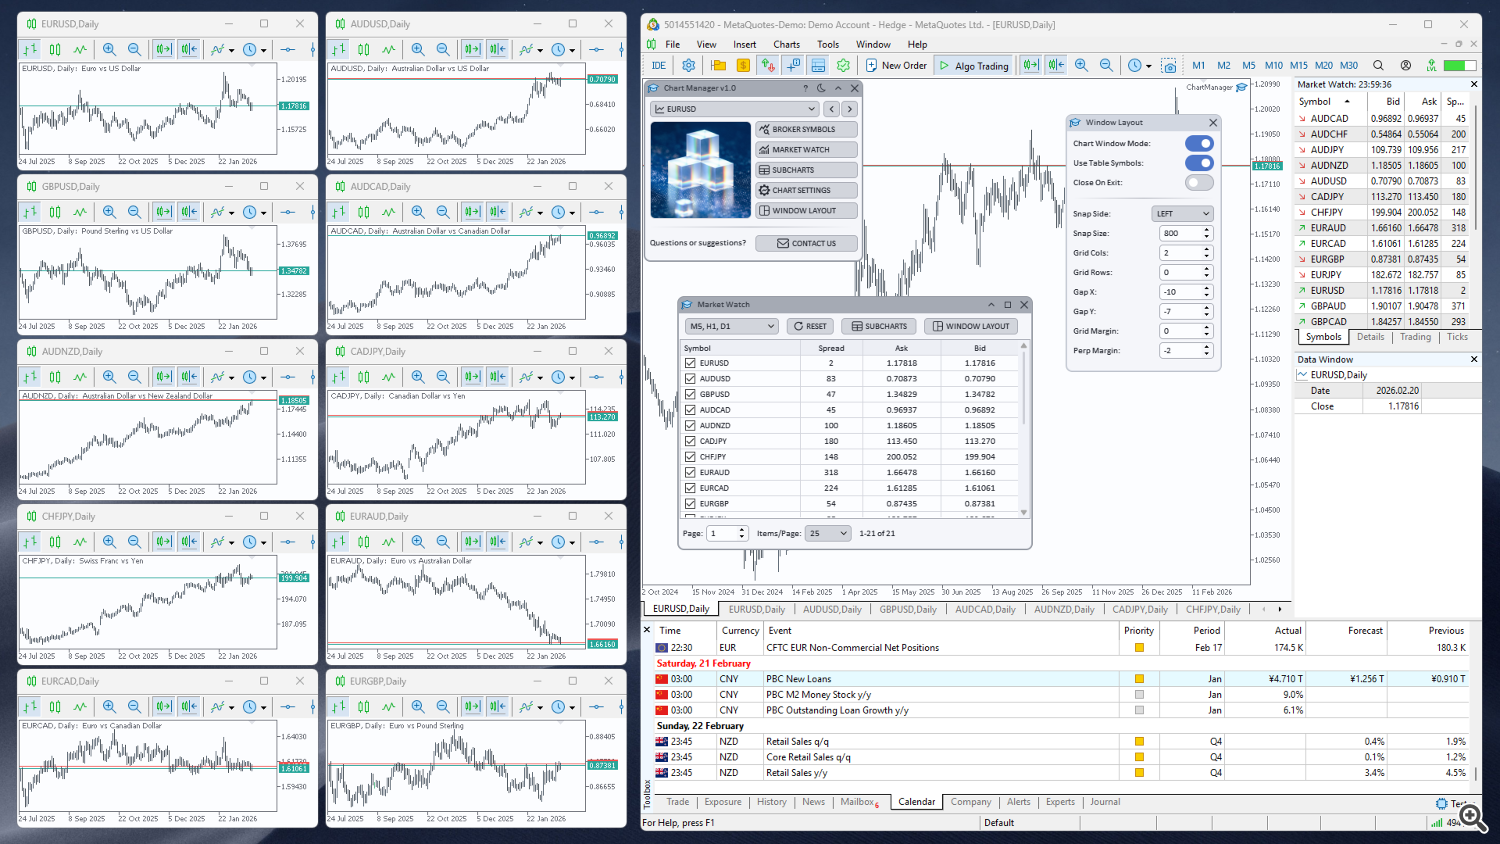Click the clock periods icon on CHFJPY chart
This screenshot has width=1500, height=844.
click(x=249, y=541)
